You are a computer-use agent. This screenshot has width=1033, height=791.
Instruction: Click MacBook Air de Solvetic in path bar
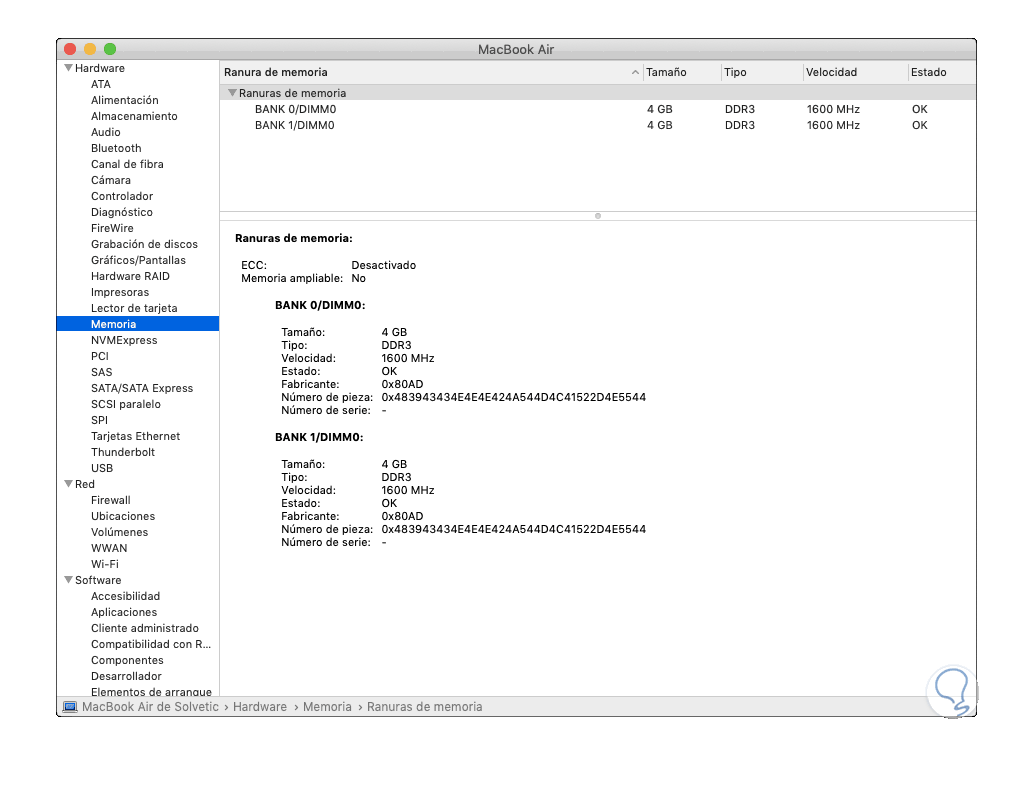pyautogui.click(x=150, y=707)
